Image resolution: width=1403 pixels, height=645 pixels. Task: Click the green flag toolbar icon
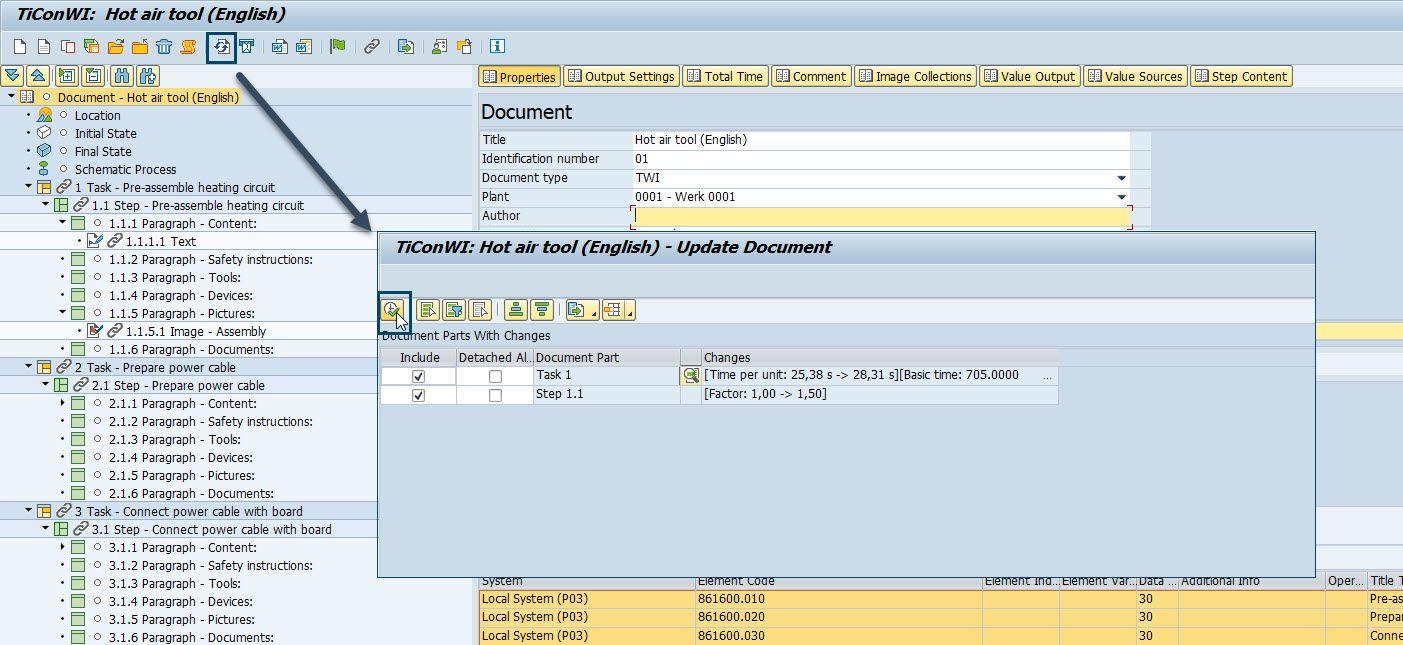pyautogui.click(x=338, y=47)
